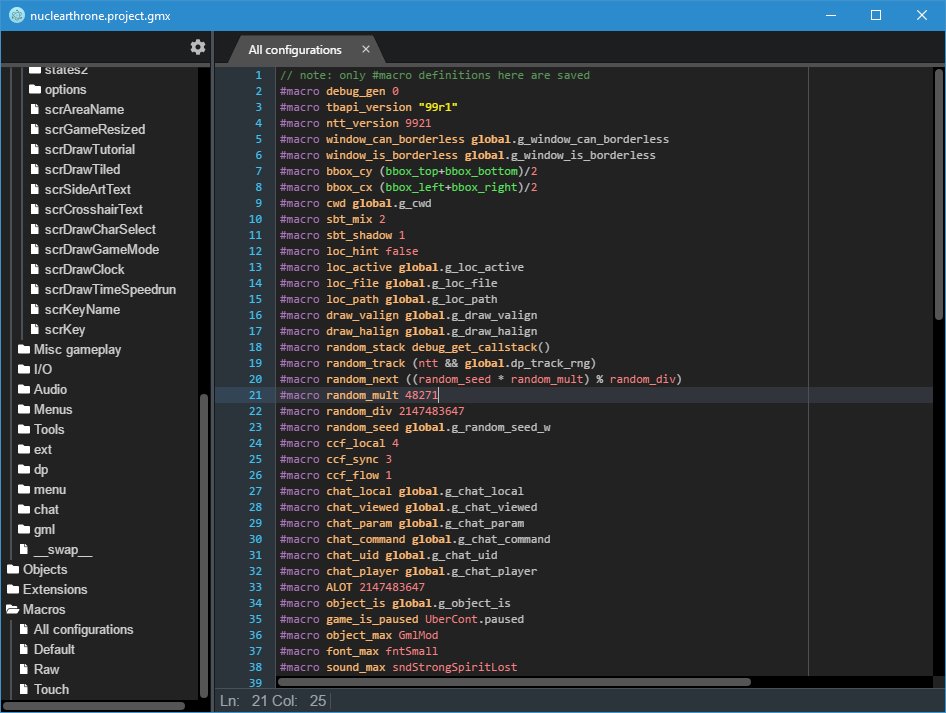
Task: Click UberCont on game_is_paused line
Action: pos(451,619)
